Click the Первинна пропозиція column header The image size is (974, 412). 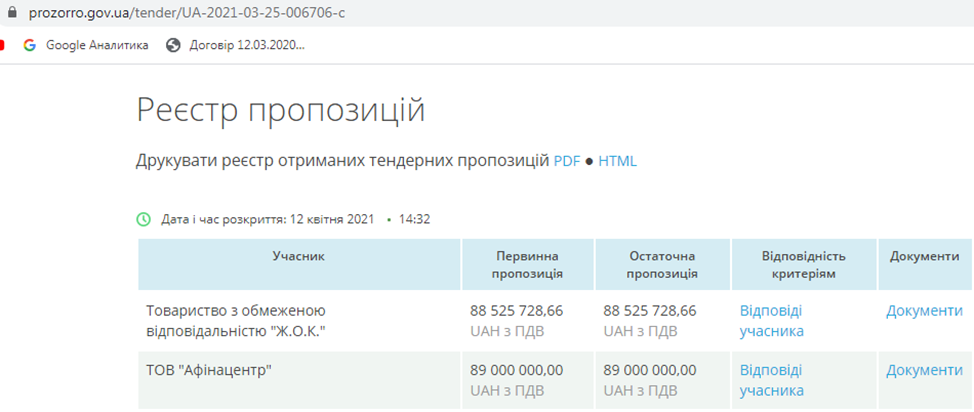(530, 265)
